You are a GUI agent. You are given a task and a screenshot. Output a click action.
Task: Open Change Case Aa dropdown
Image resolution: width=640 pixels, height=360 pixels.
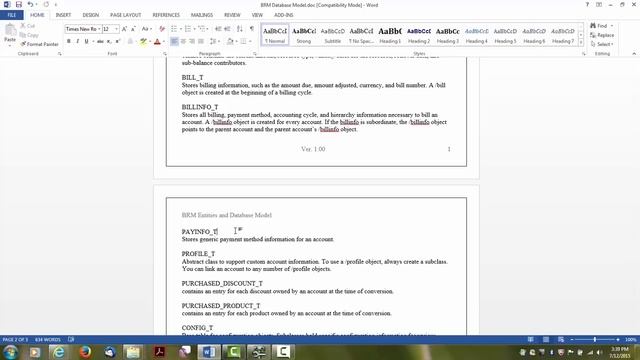(147, 29)
